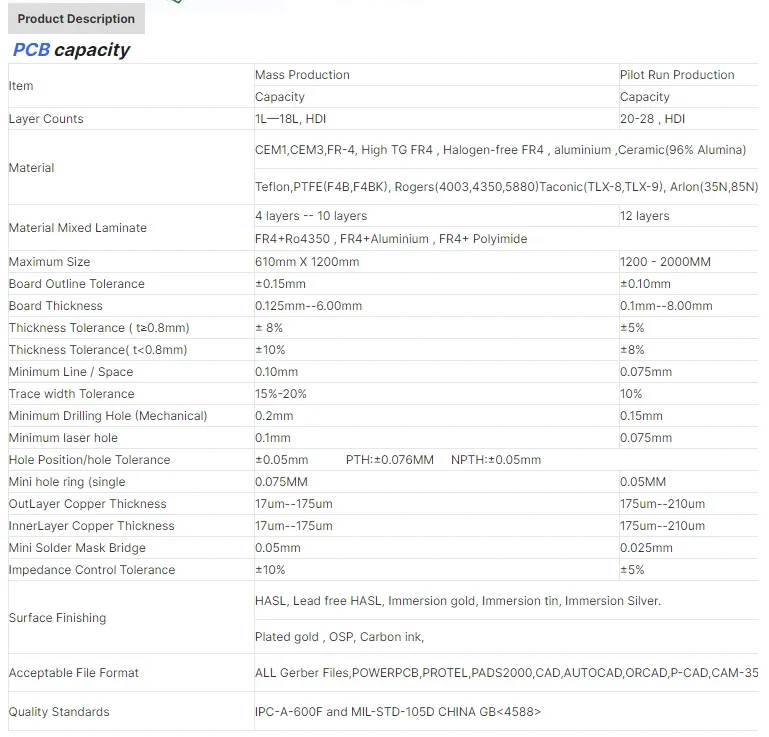Screen dimensions: 769x737
Task: Click 'Board Outline Tolerance' label
Action: (x=77, y=283)
